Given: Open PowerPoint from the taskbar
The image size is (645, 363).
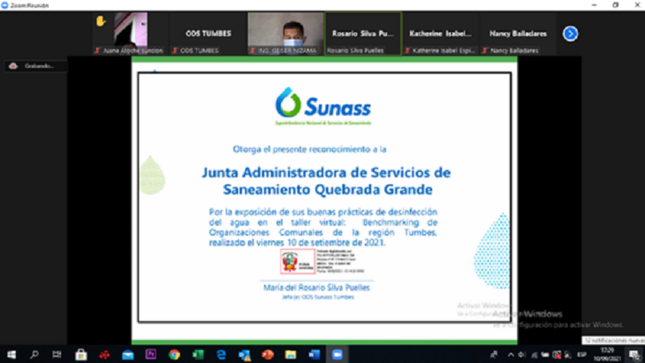Looking at the screenshot, I should [x=268, y=354].
